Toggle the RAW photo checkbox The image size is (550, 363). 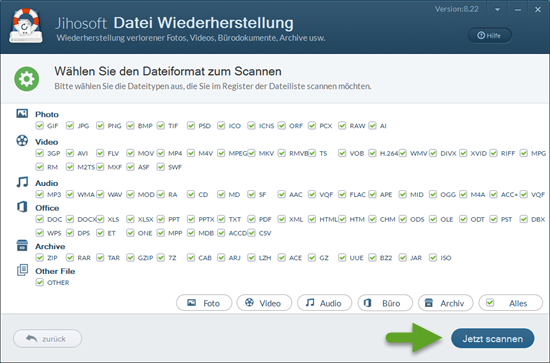(342, 126)
